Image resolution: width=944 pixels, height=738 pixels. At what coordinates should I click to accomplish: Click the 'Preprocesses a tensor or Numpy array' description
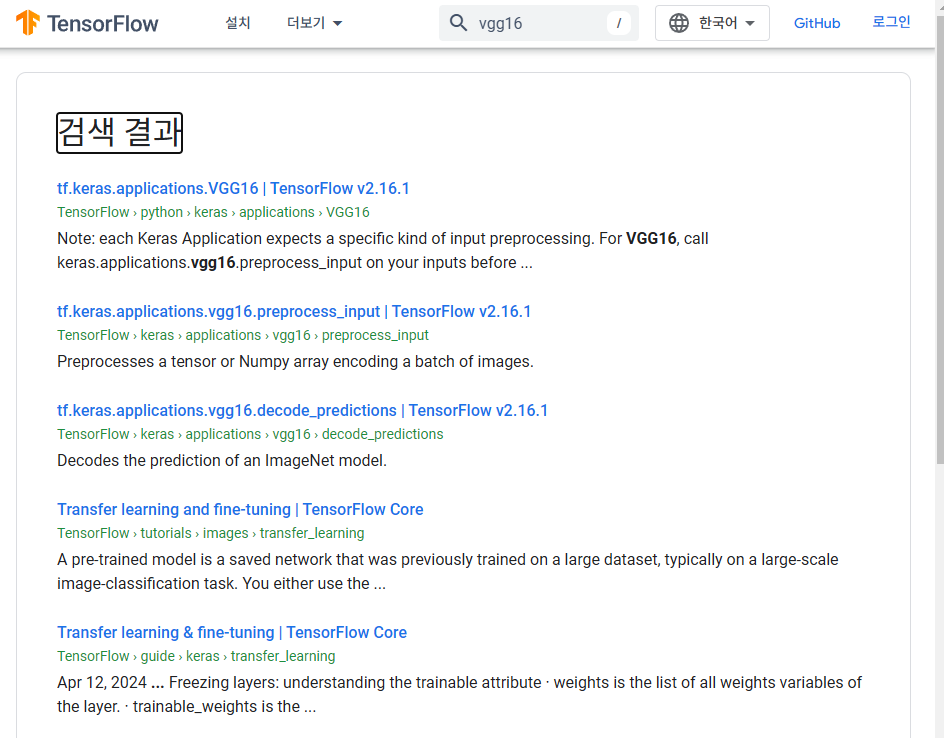pos(295,361)
